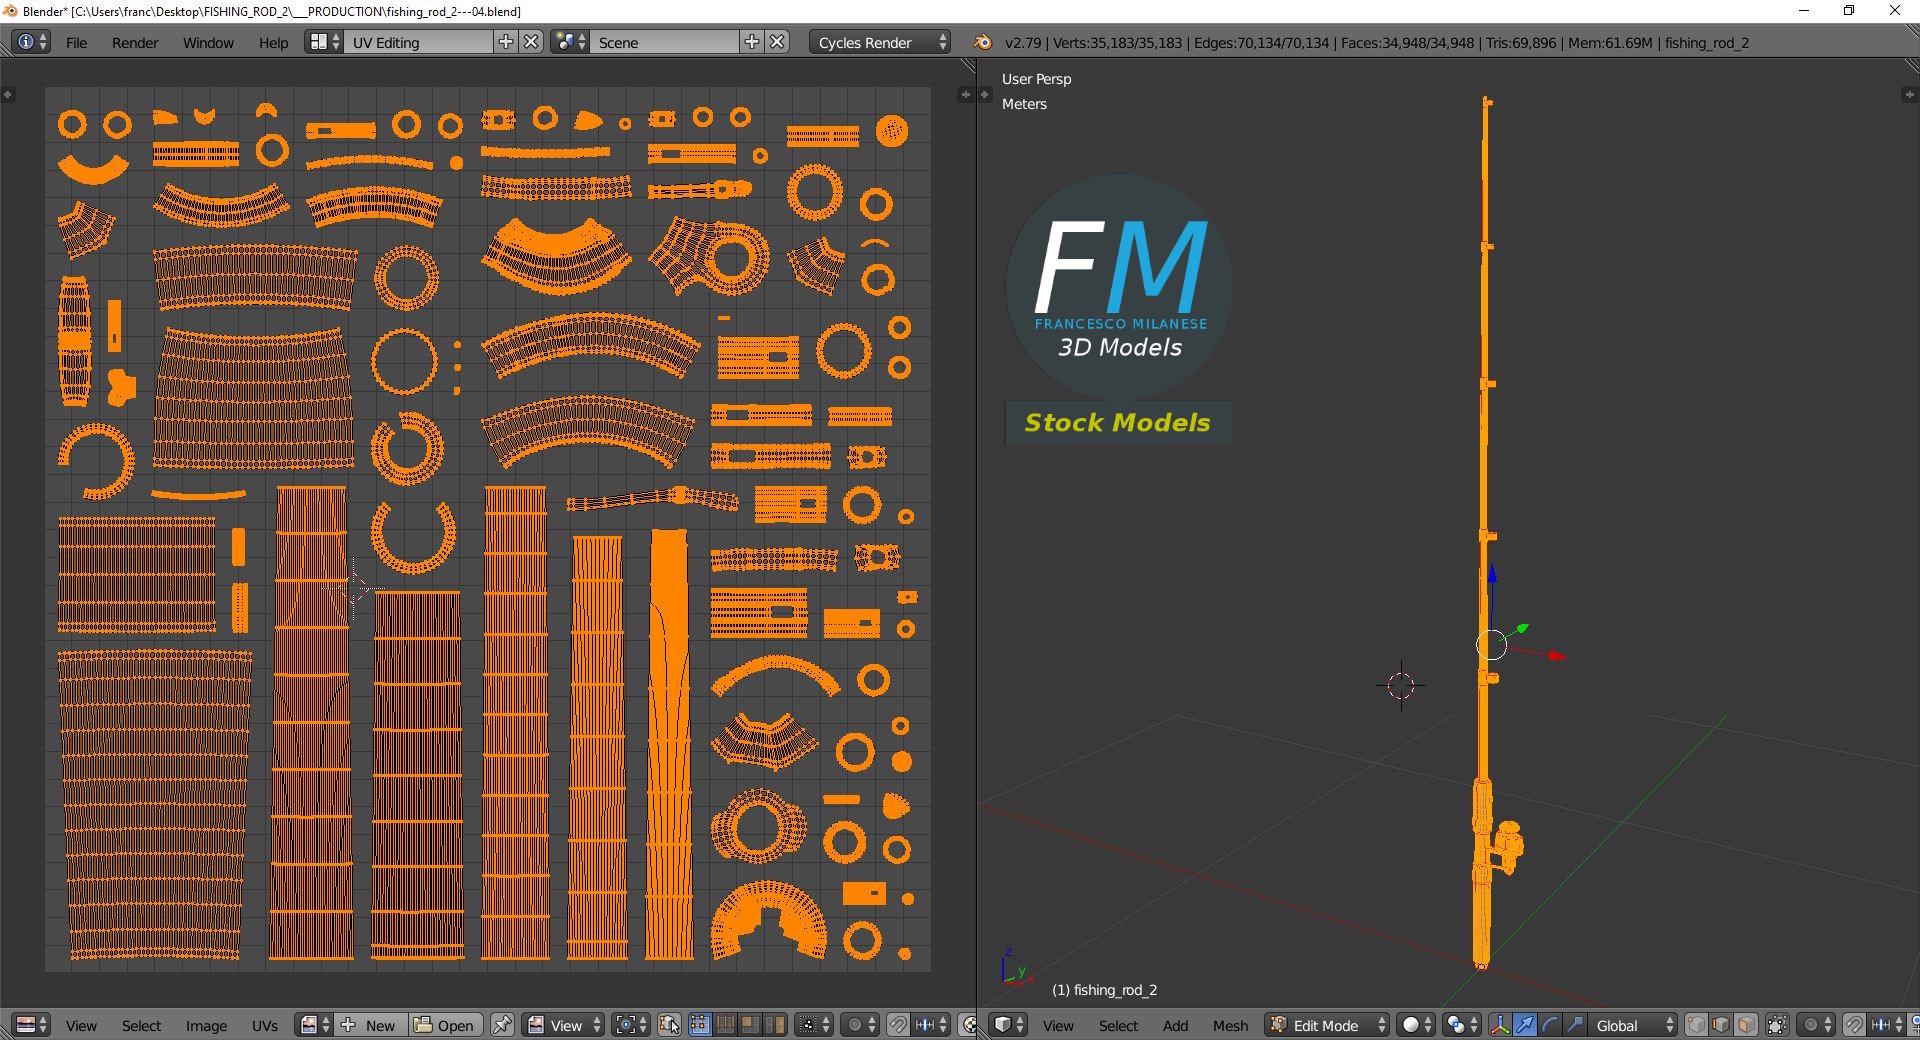1920x1040 pixels.
Task: Open the UVs menu
Action: click(x=265, y=1025)
